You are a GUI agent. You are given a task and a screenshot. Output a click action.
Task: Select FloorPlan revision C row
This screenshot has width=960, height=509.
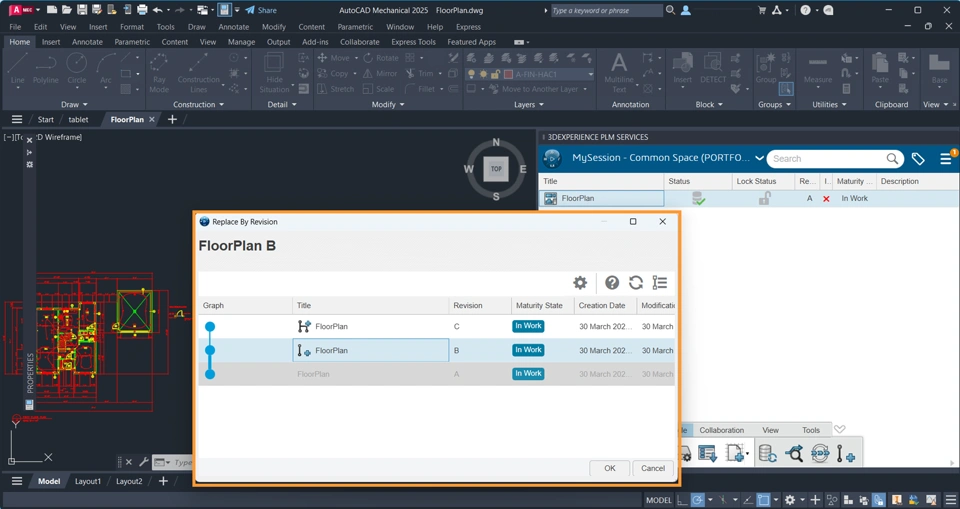437,326
